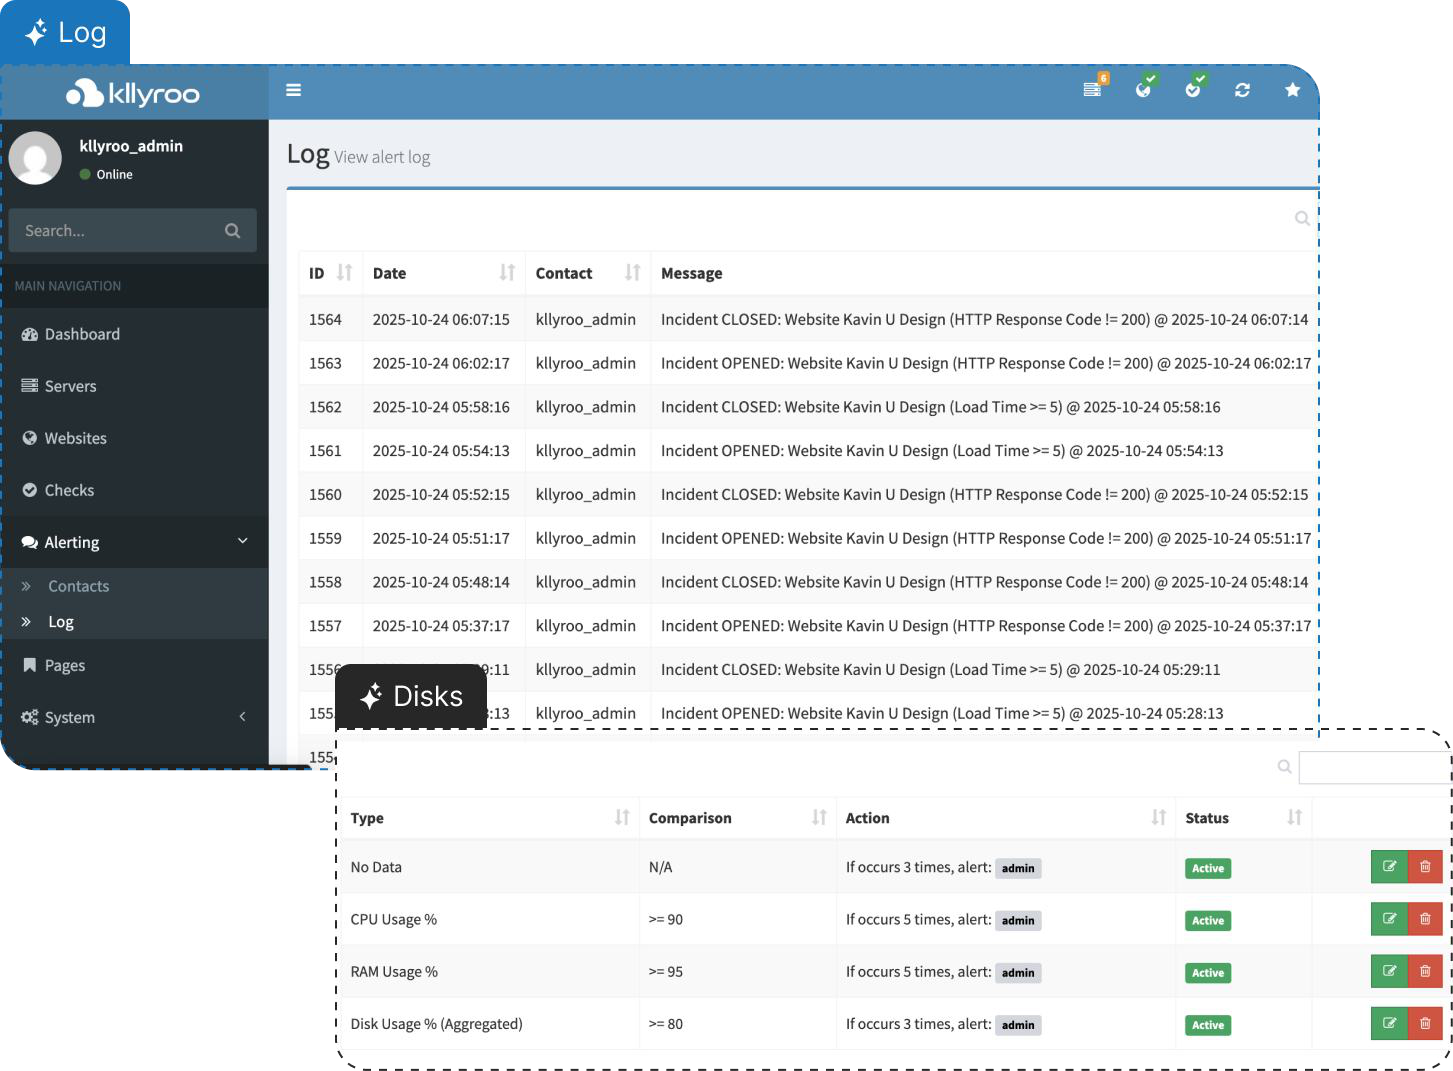Click the Active status of RAM Usage % row
This screenshot has width=1453, height=1071.
pos(1208,972)
